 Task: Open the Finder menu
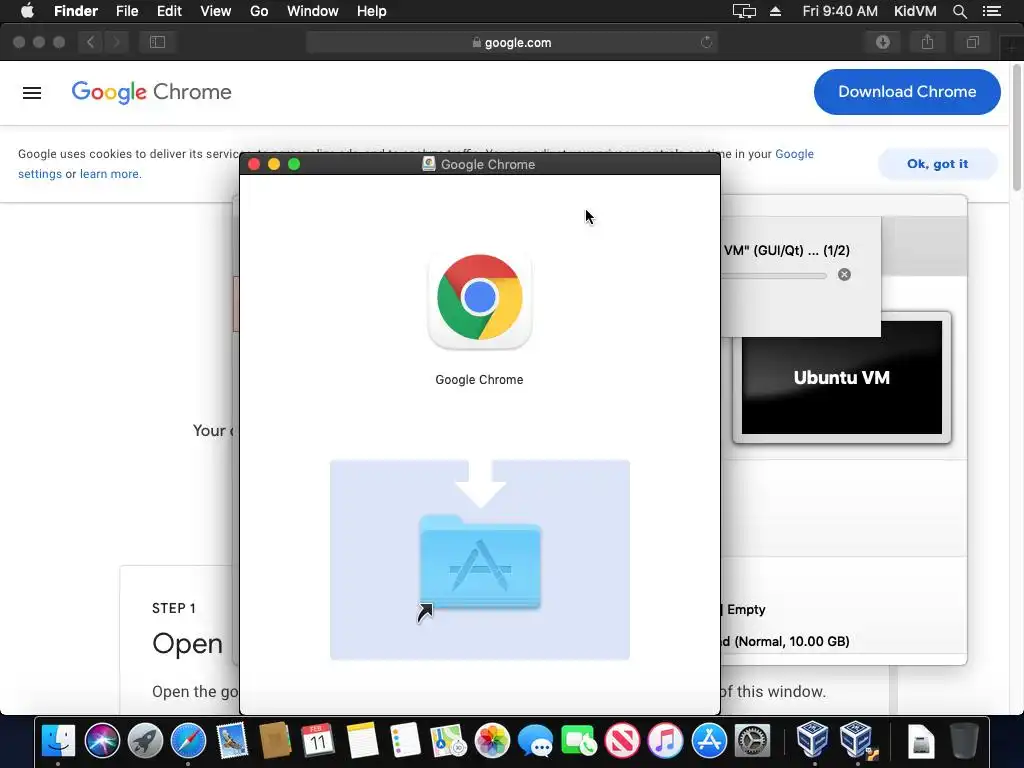[76, 11]
